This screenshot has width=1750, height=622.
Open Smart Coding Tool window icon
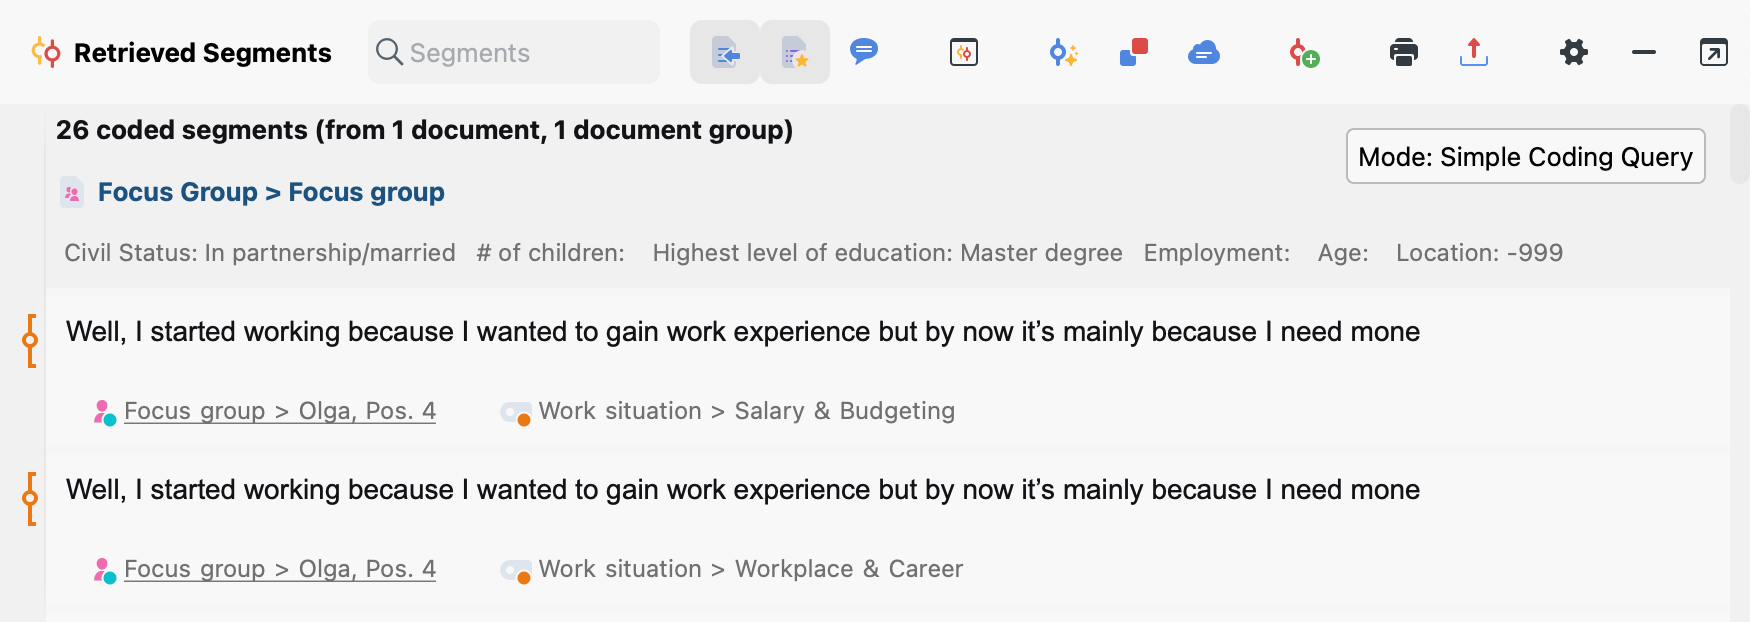click(x=964, y=52)
